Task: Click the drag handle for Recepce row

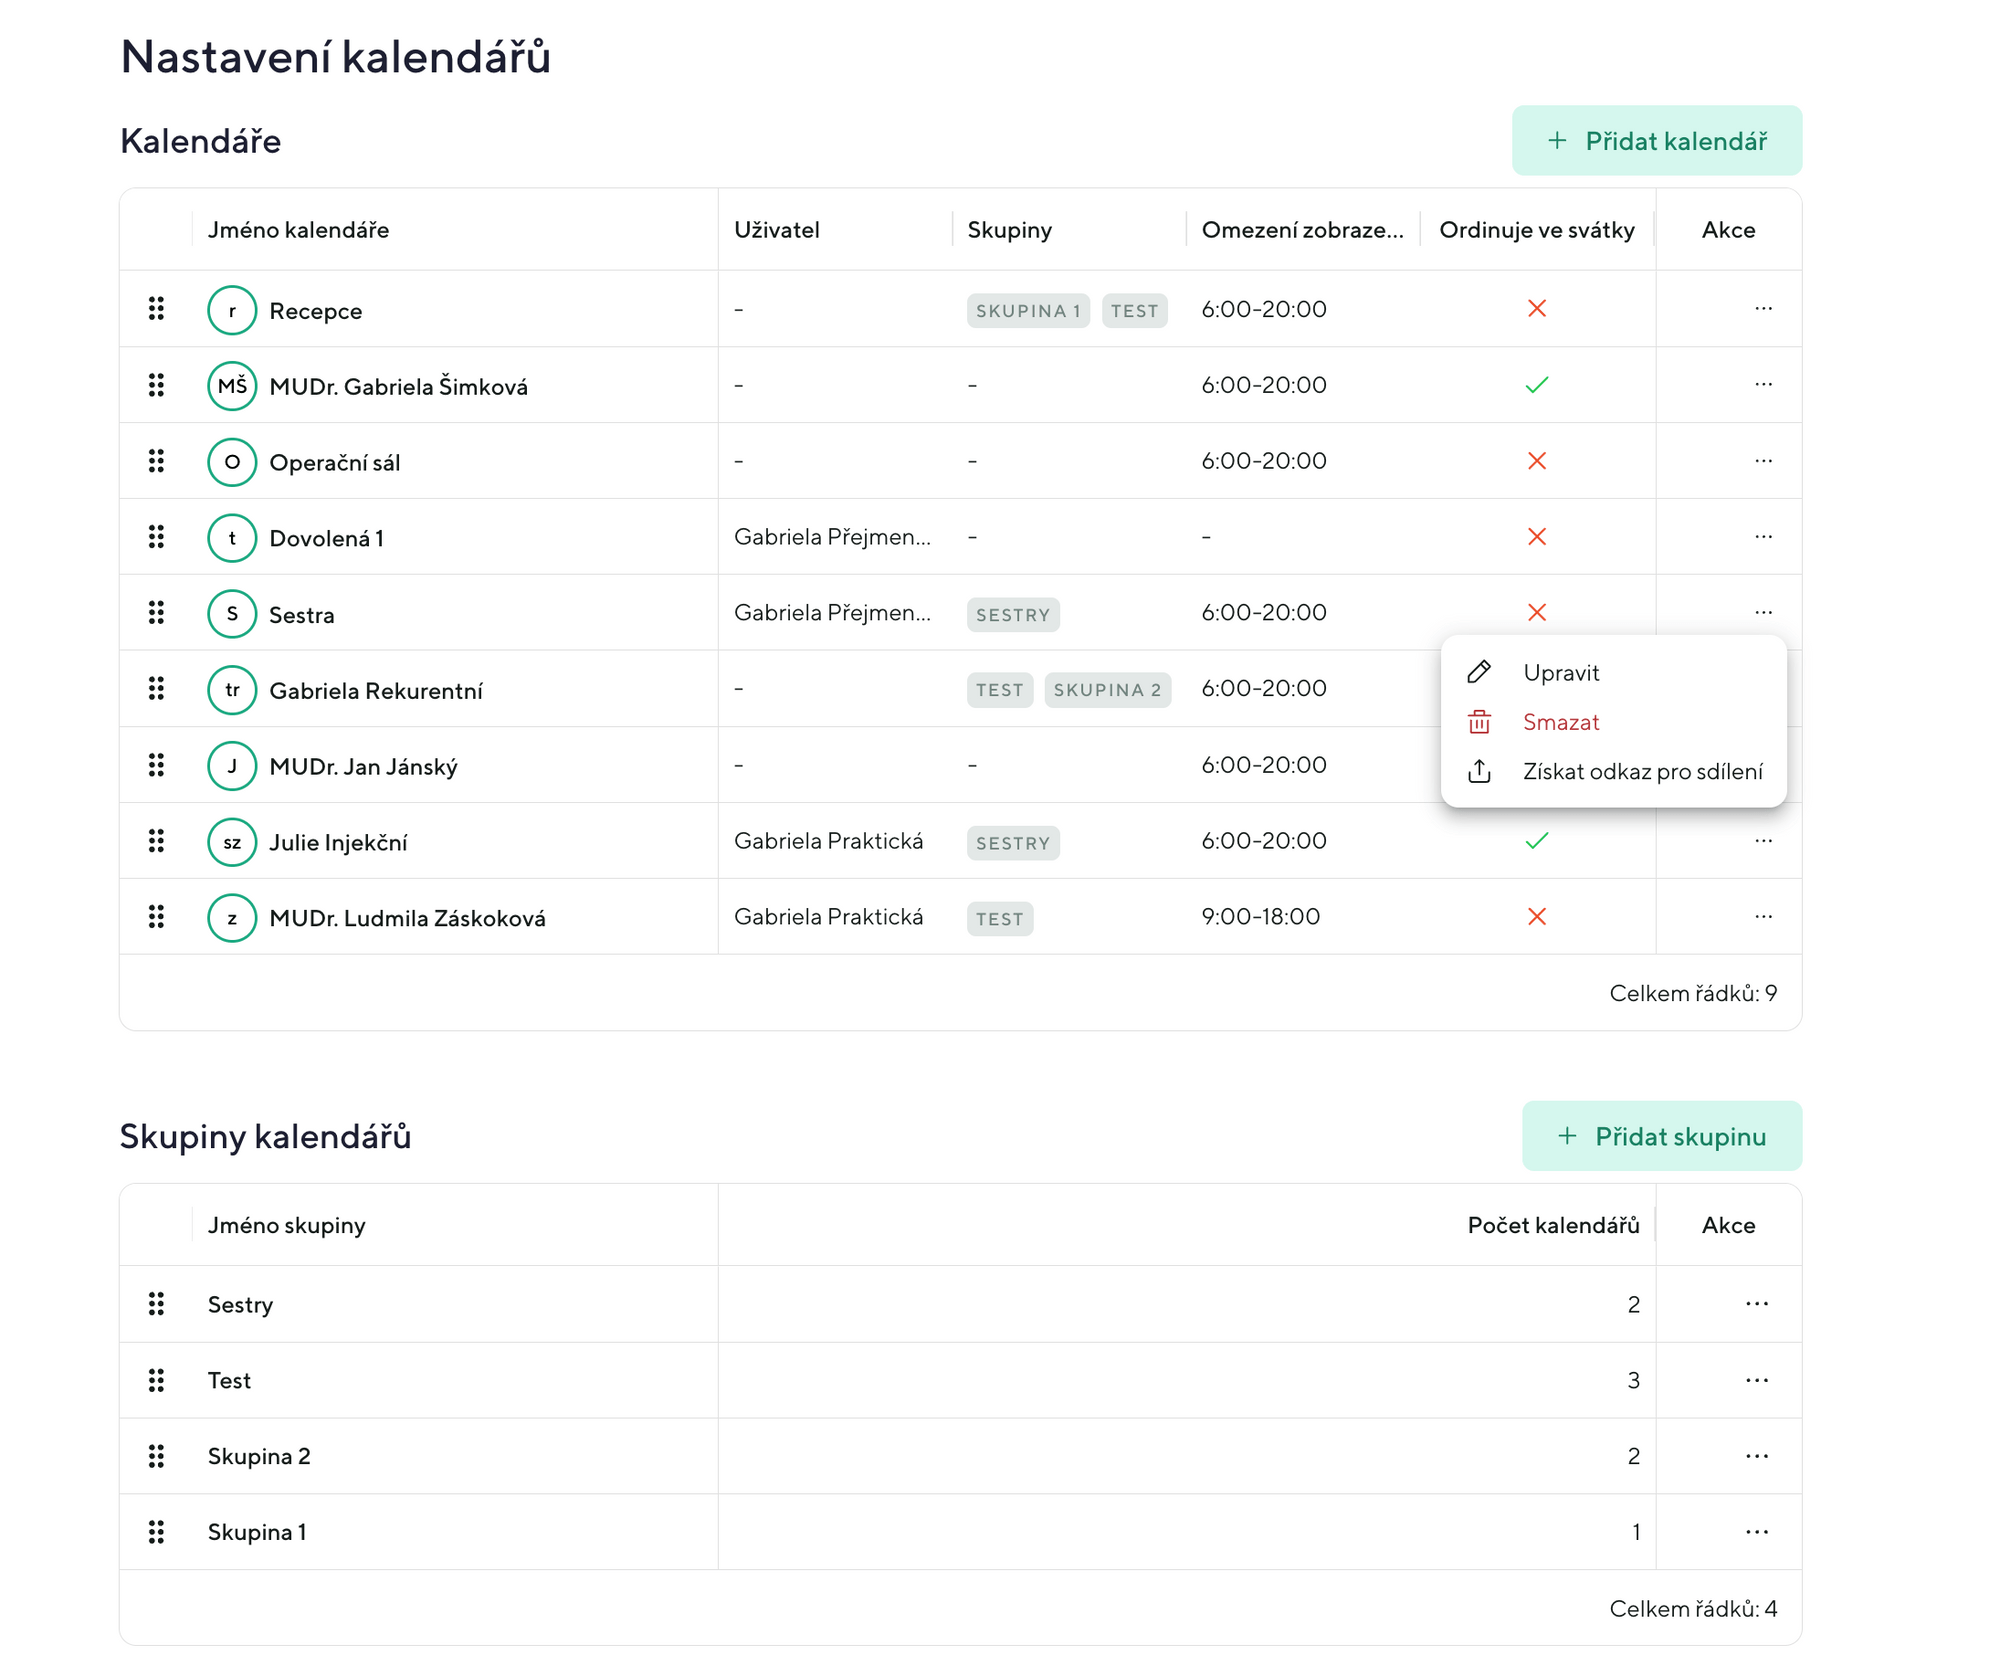Action: pos(156,309)
